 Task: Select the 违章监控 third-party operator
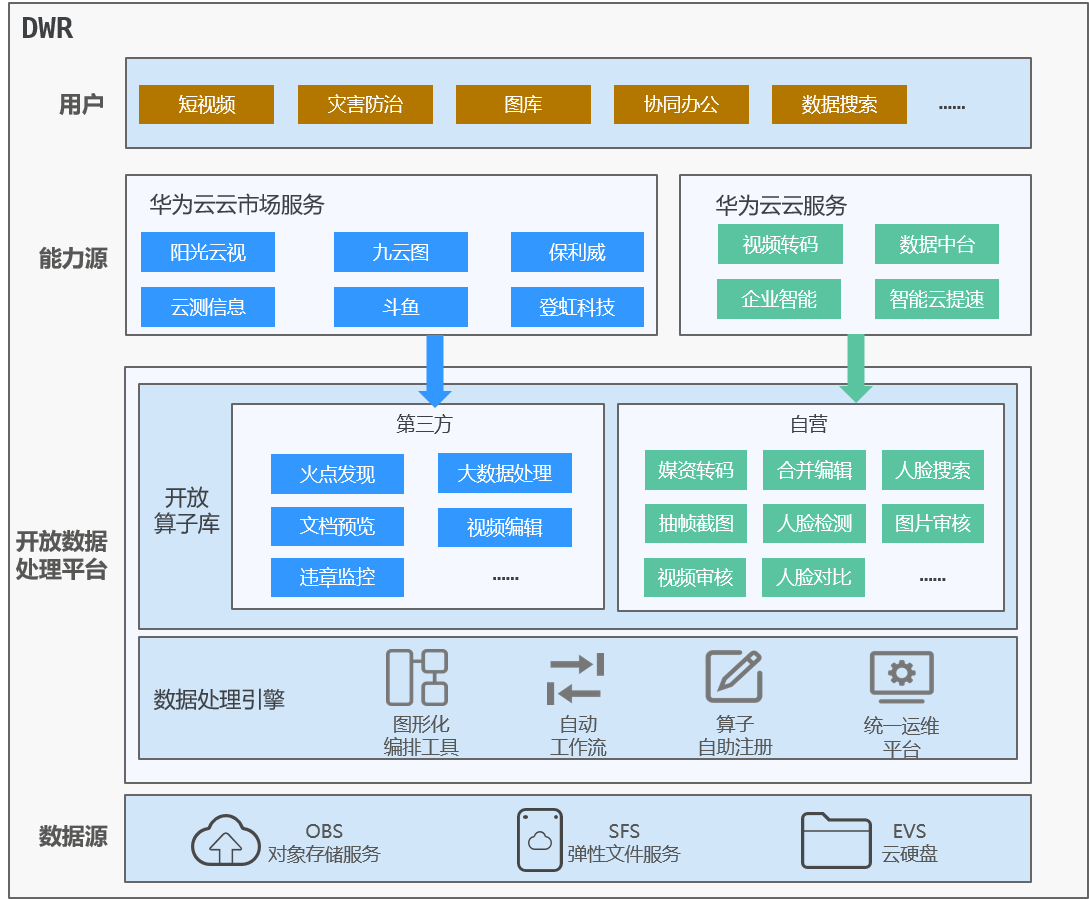338,577
